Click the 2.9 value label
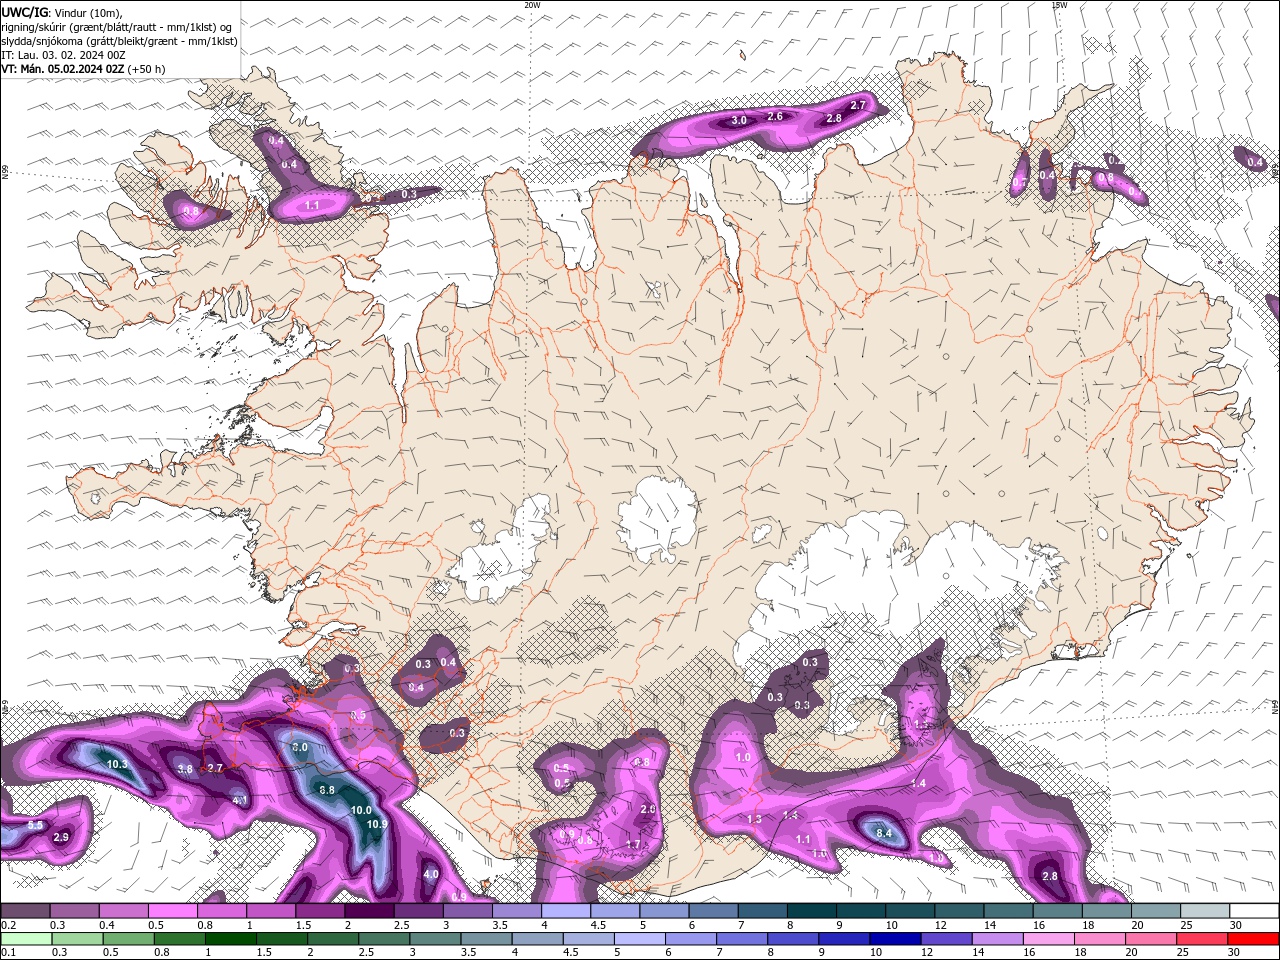1280x960 pixels. tap(61, 837)
